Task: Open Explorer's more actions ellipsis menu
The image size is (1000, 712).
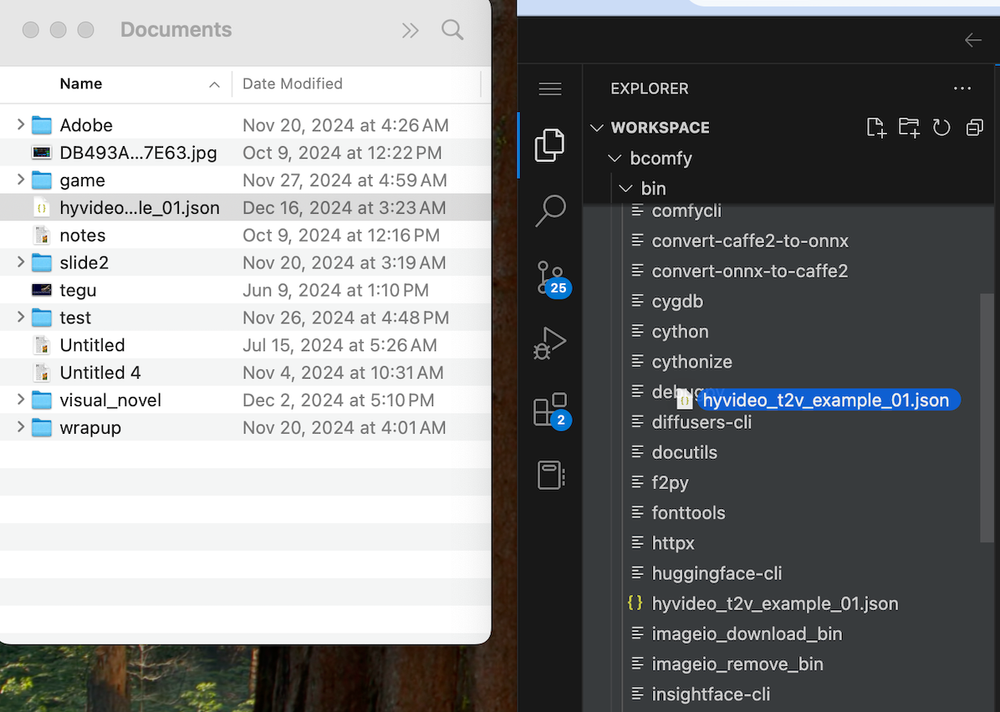Action: point(962,89)
